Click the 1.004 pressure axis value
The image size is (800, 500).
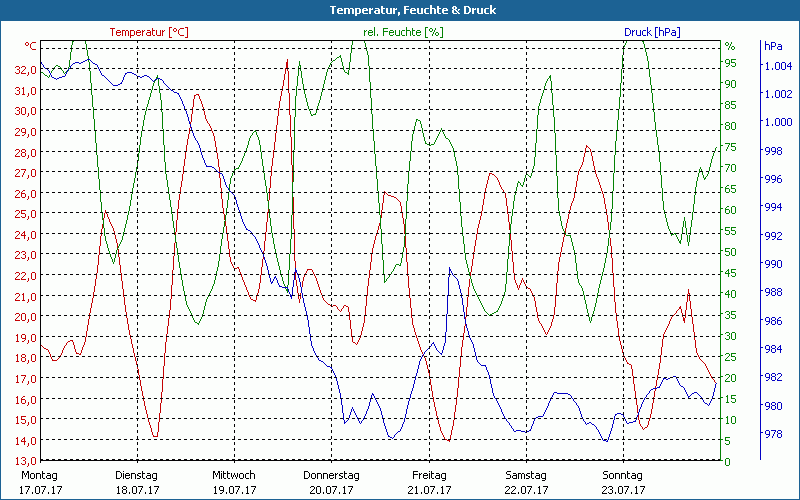[778, 66]
